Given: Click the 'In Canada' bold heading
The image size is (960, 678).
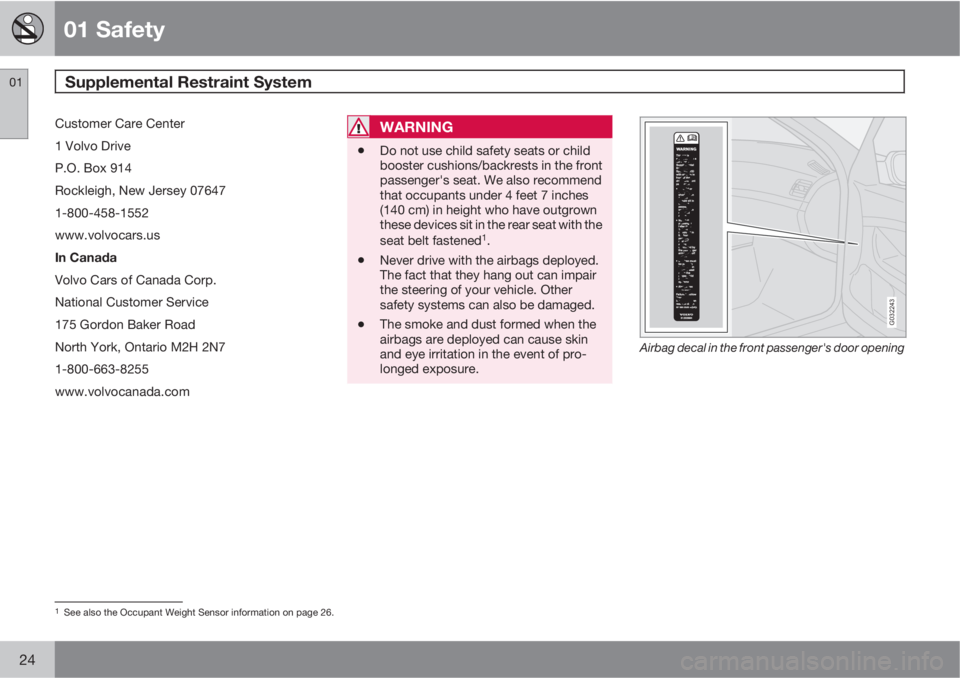Looking at the screenshot, I should (x=86, y=258).
